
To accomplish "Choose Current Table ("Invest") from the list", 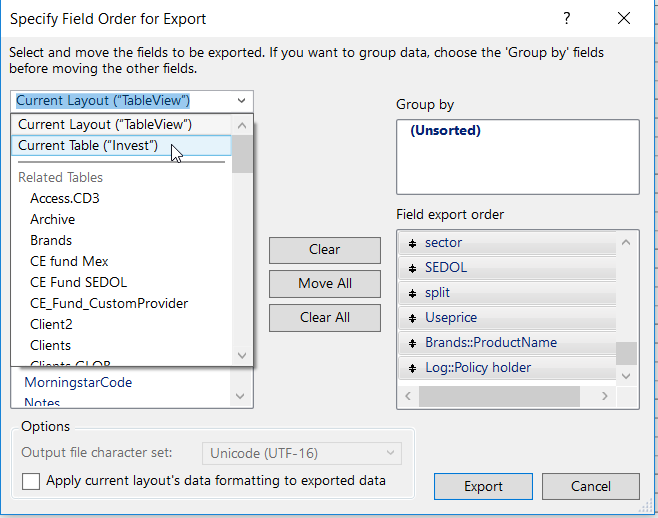I will (88, 146).
